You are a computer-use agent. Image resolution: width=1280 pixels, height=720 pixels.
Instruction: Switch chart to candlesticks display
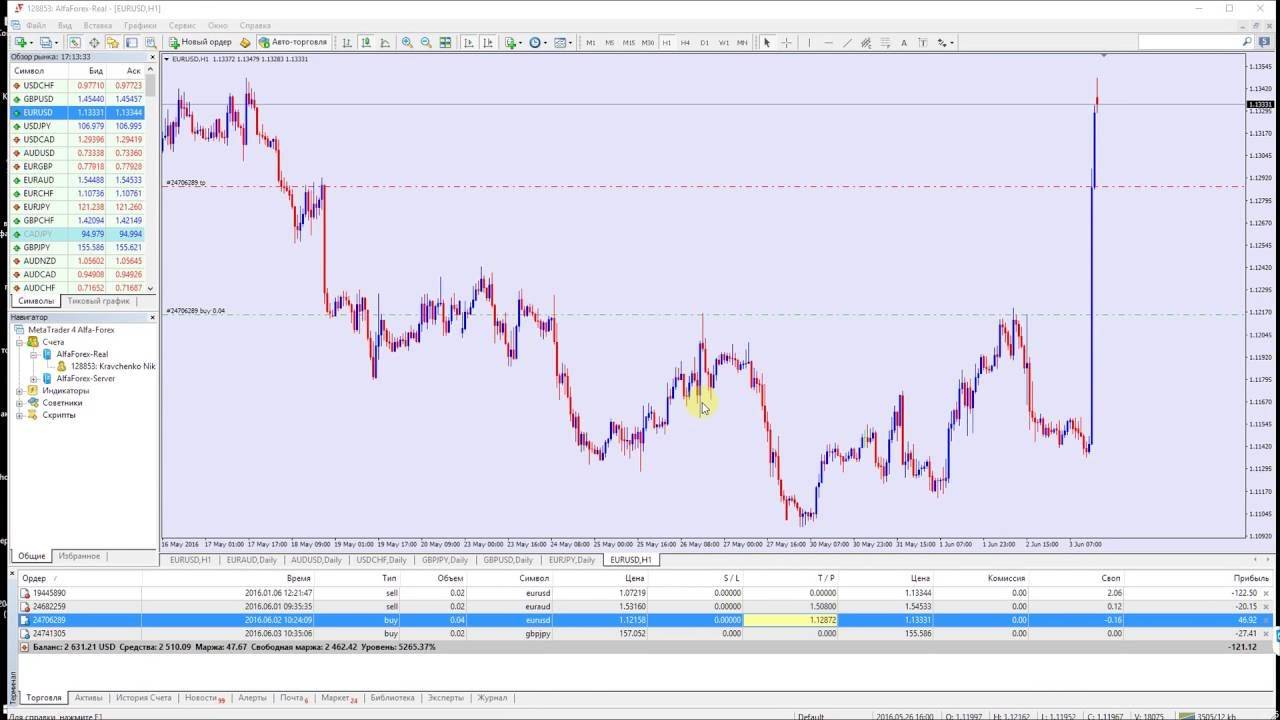(366, 42)
